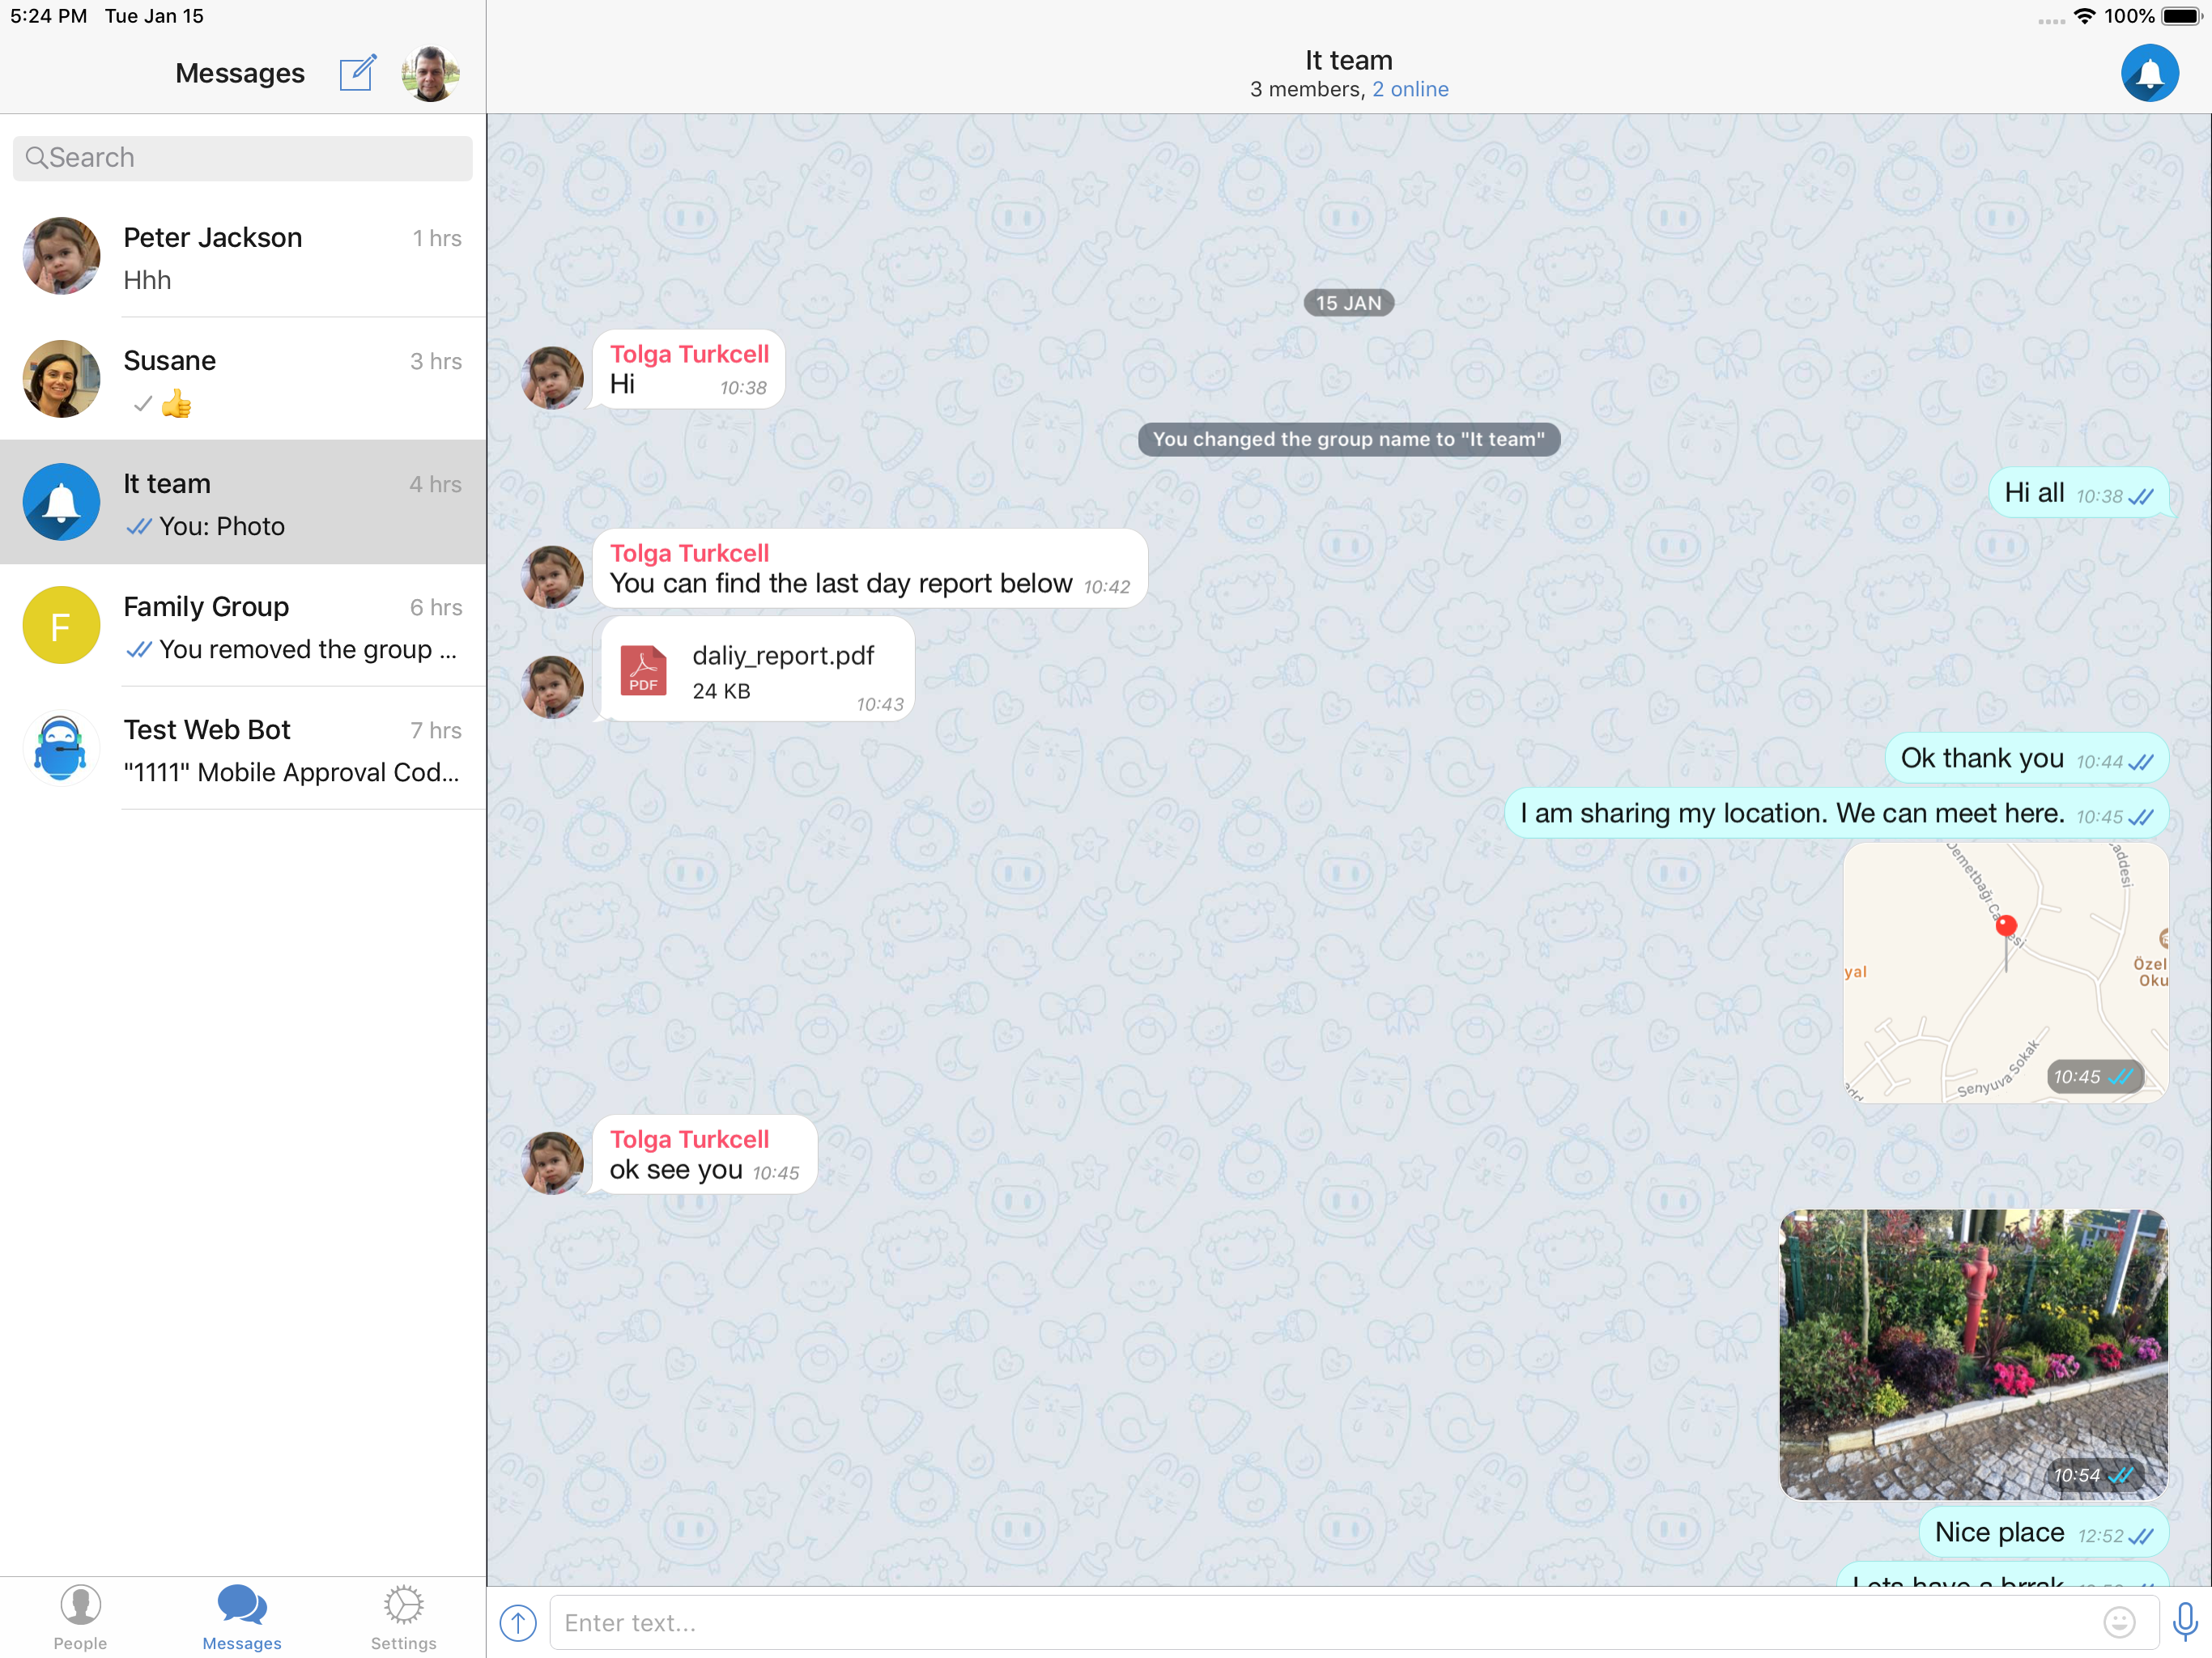This screenshot has width=2212, height=1658.
Task: Click the Wi-Fi status icon
Action: point(2084,16)
